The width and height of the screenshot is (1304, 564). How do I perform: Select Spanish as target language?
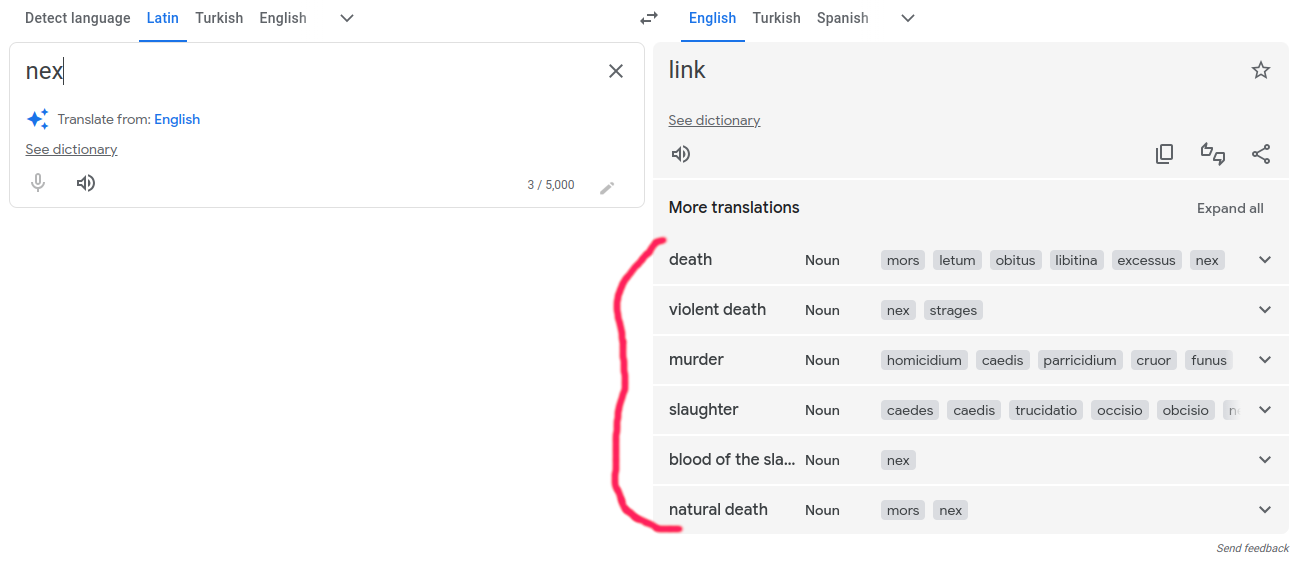coord(843,18)
